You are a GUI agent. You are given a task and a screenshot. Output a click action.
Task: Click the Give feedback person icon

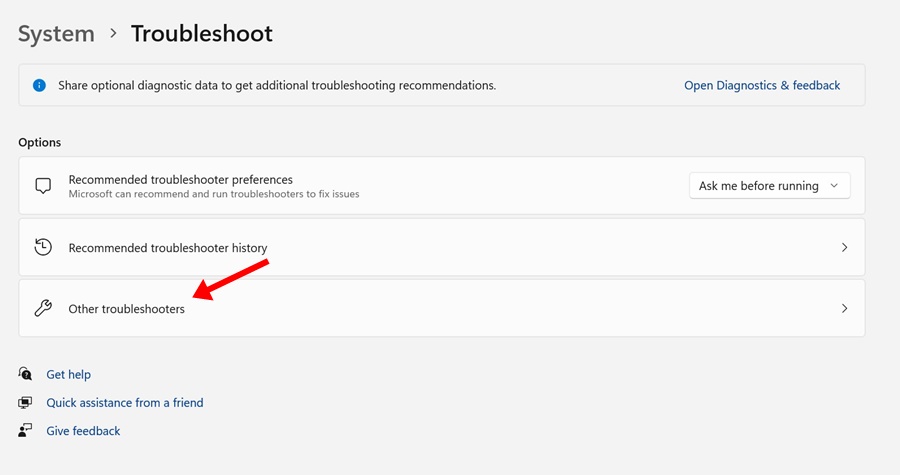tap(25, 430)
